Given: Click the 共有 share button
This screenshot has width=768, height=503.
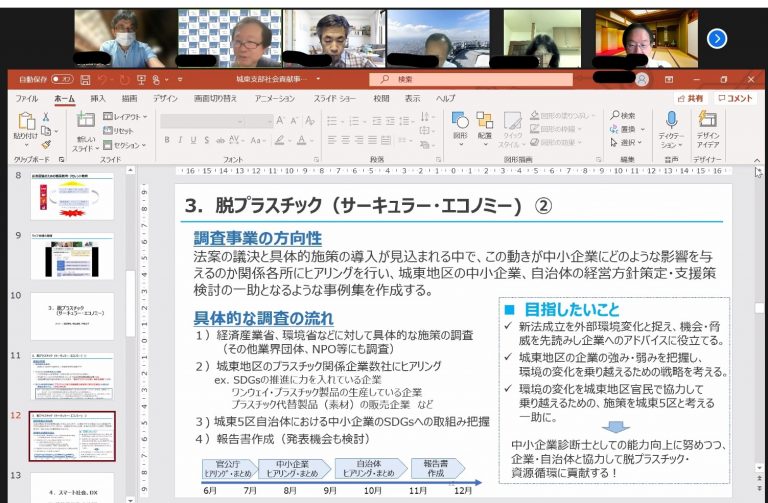Looking at the screenshot, I should point(691,98).
